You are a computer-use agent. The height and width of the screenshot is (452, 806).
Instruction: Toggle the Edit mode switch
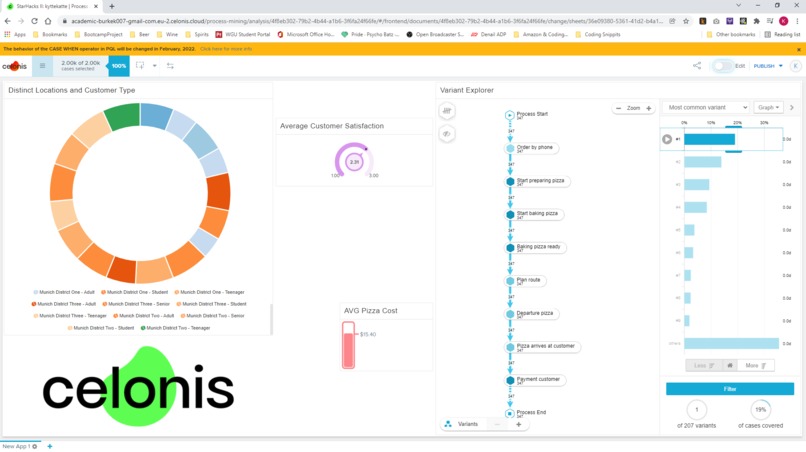(x=722, y=66)
